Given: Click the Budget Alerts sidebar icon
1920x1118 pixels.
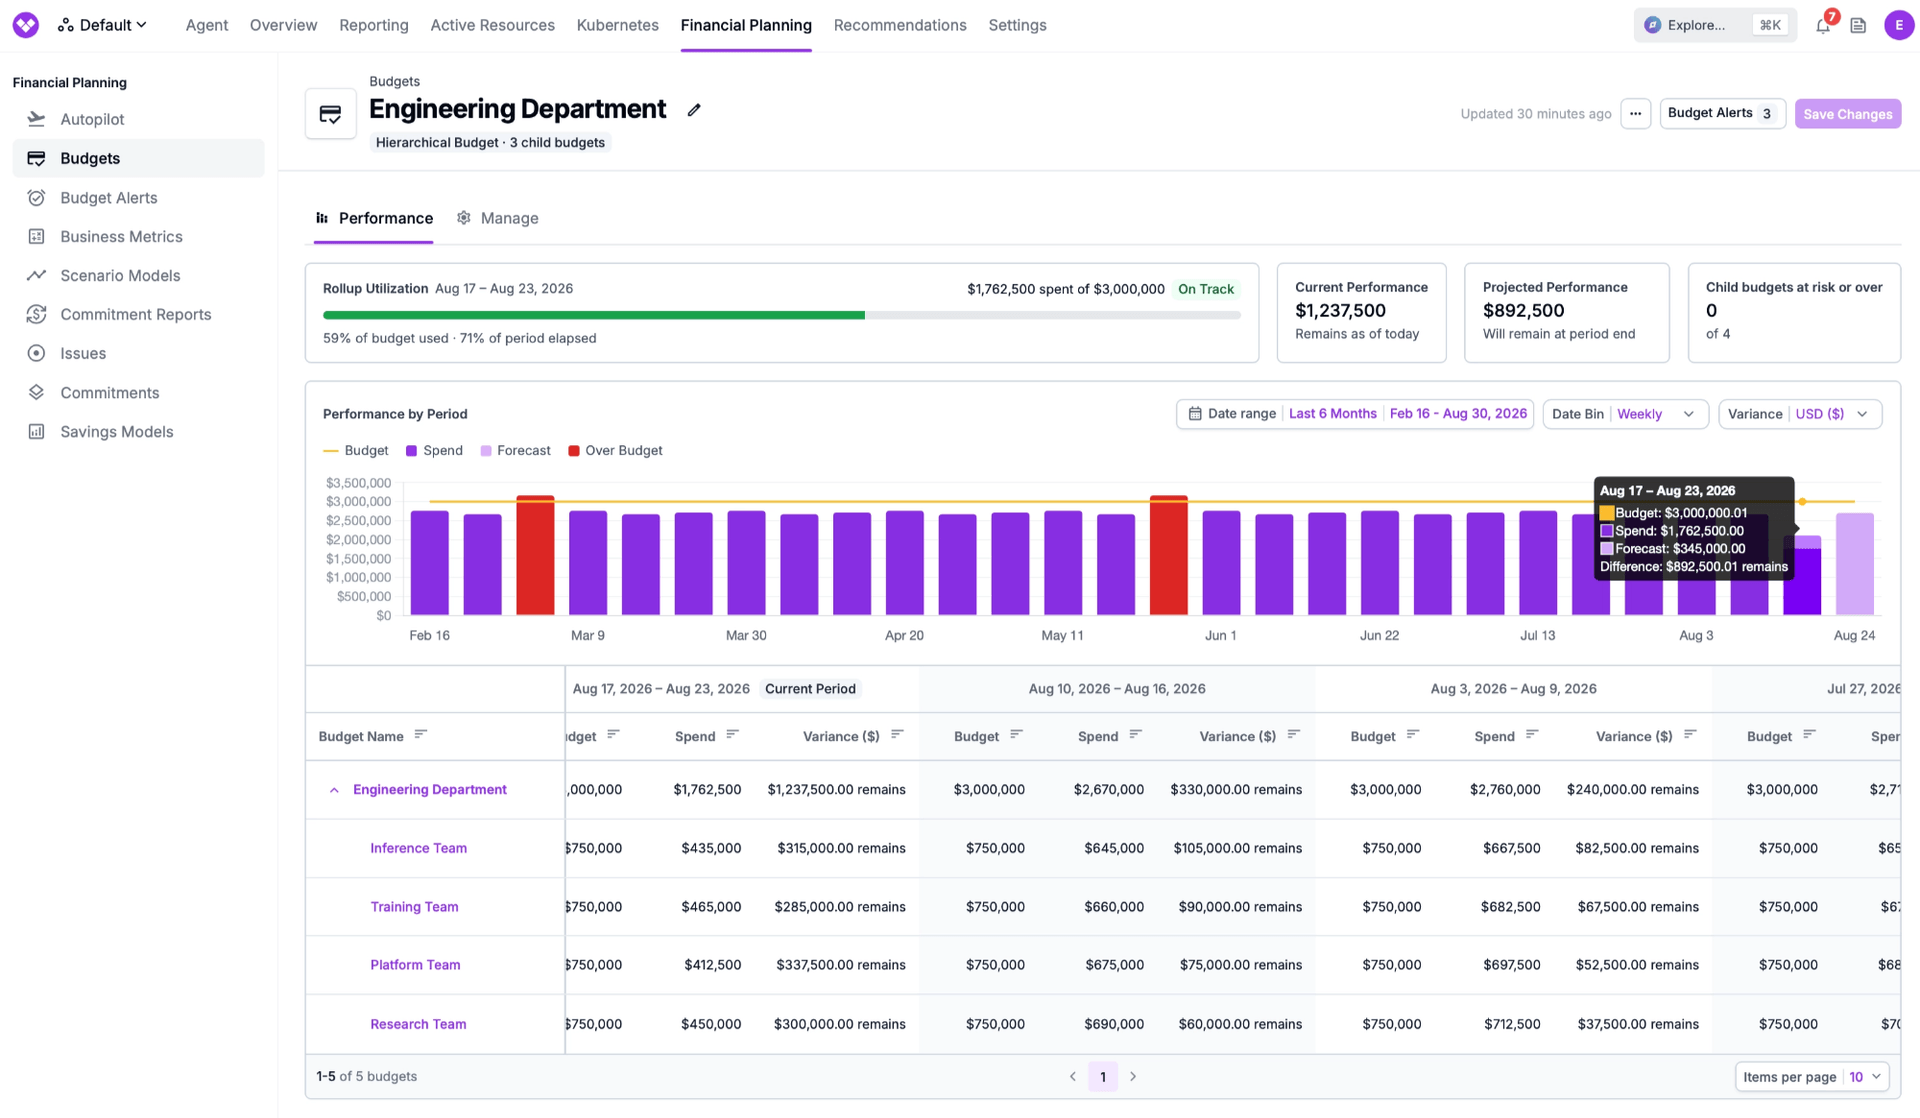Looking at the screenshot, I should click(36, 198).
